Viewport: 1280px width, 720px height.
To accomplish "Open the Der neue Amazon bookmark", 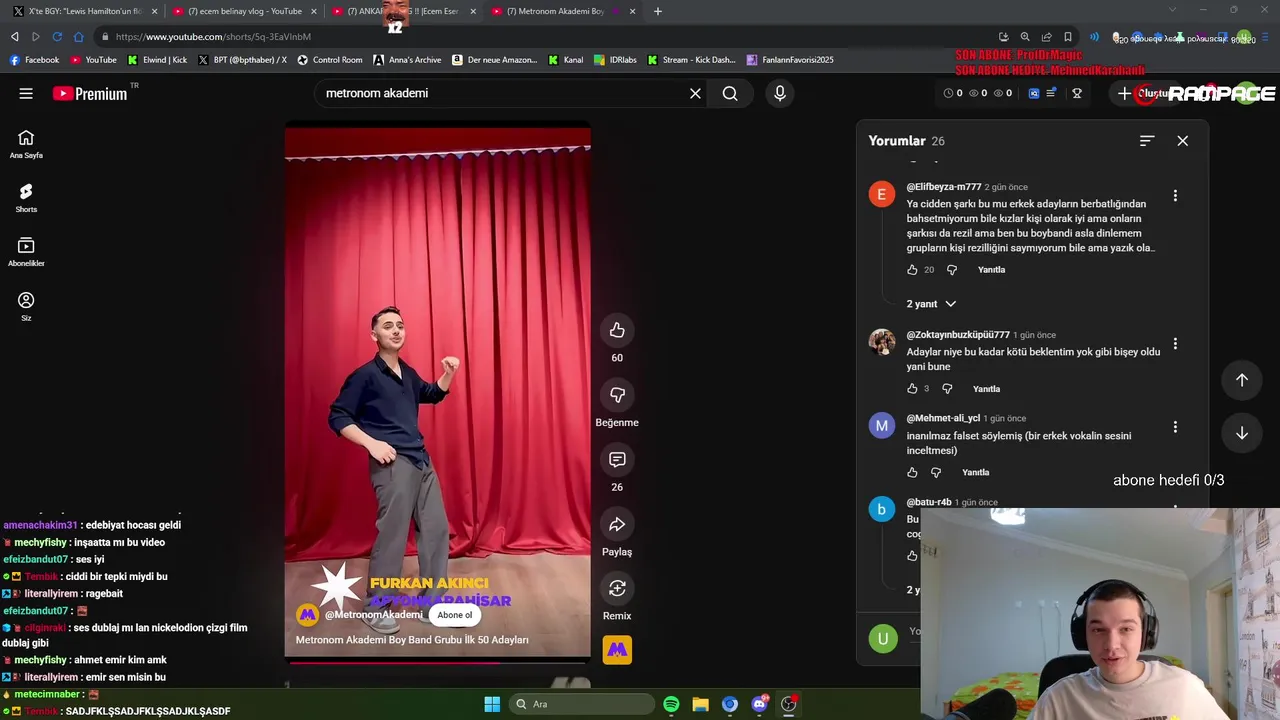I will [494, 60].
